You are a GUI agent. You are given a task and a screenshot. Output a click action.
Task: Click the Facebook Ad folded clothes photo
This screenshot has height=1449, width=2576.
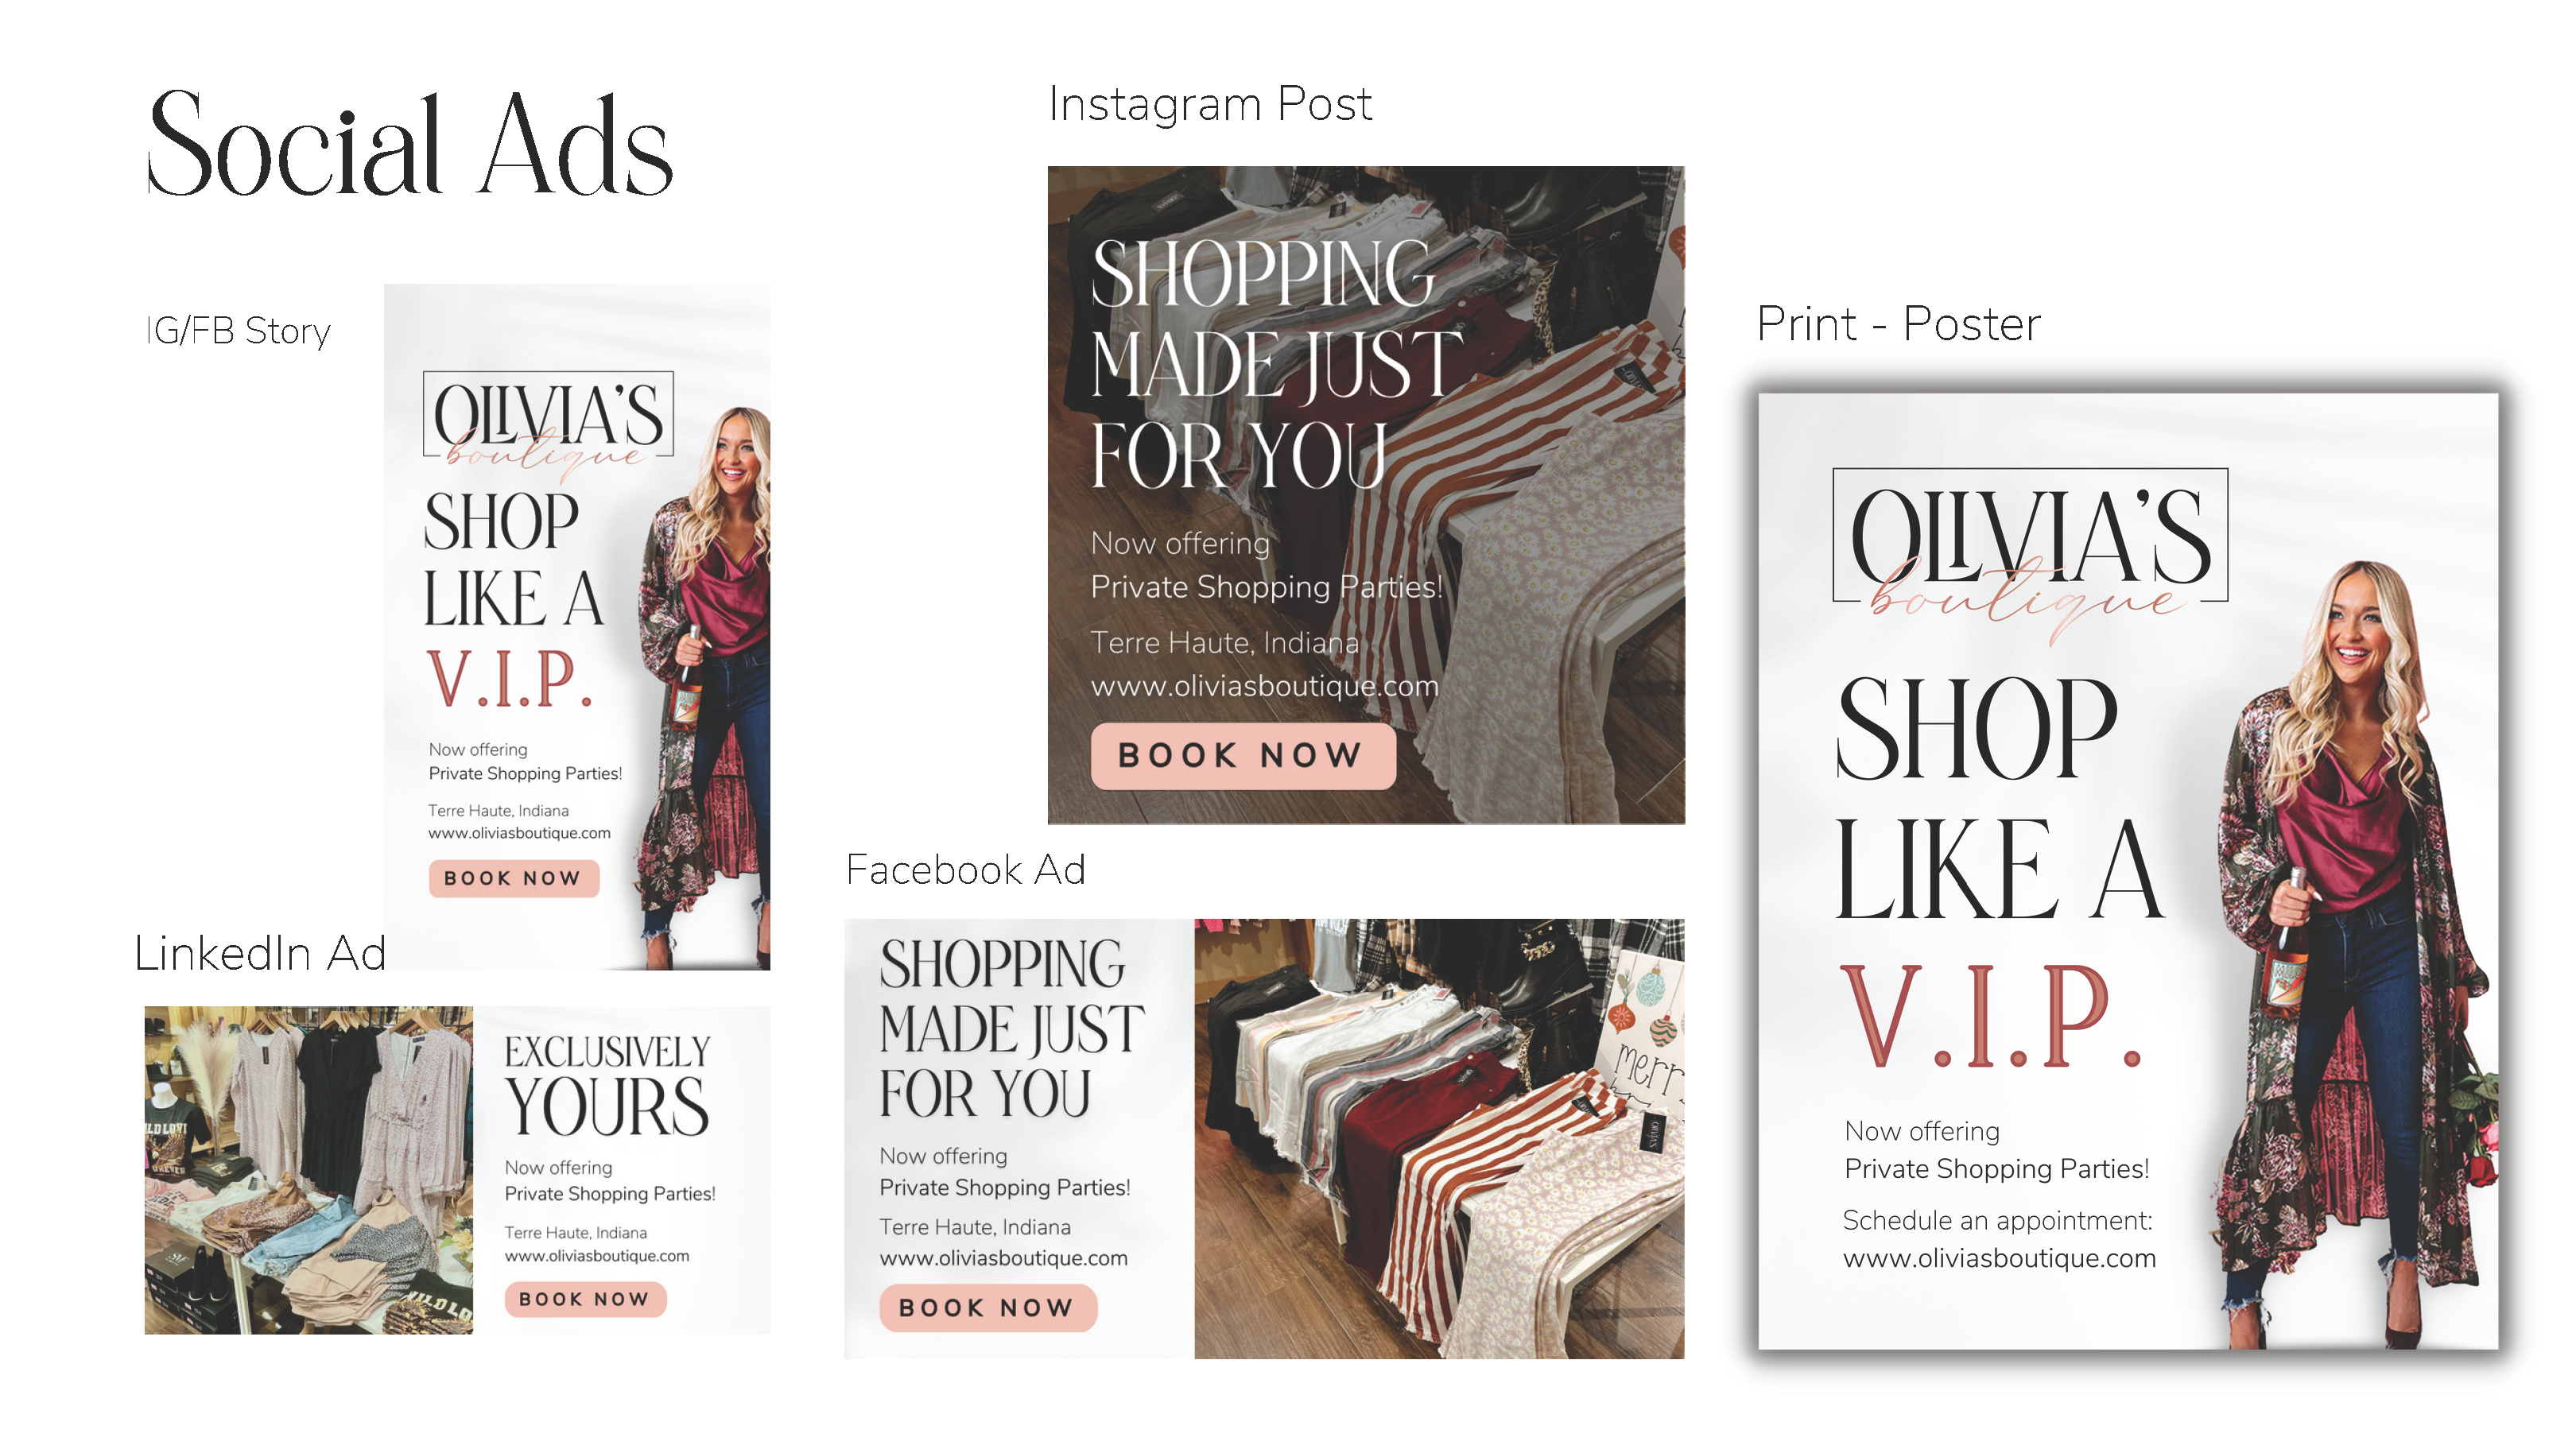coord(1438,1138)
